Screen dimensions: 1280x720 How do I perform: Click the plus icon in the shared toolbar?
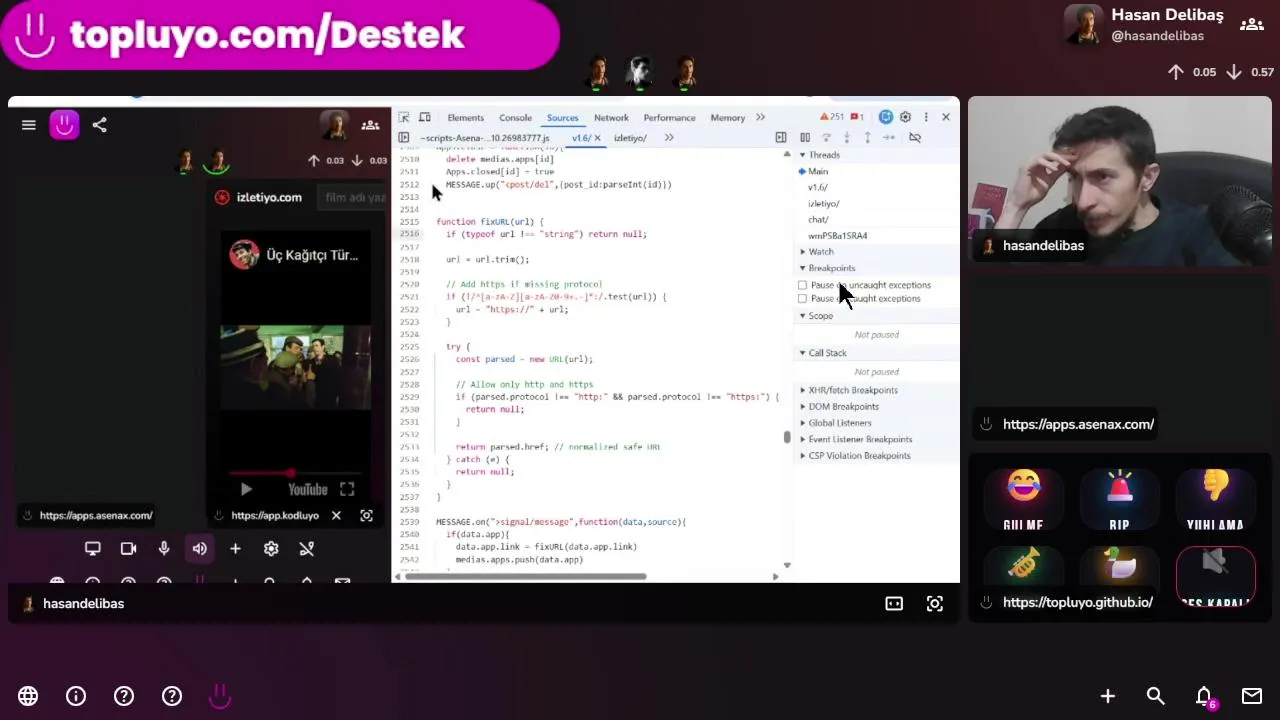(235, 548)
